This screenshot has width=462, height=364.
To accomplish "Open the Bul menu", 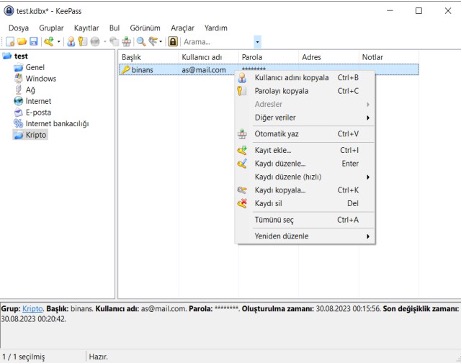I will click(x=114, y=28).
